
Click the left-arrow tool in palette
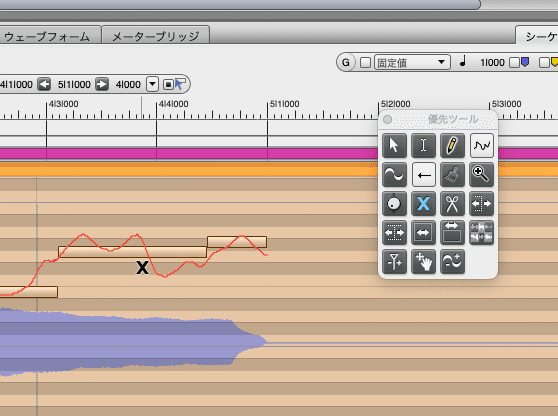423,175
